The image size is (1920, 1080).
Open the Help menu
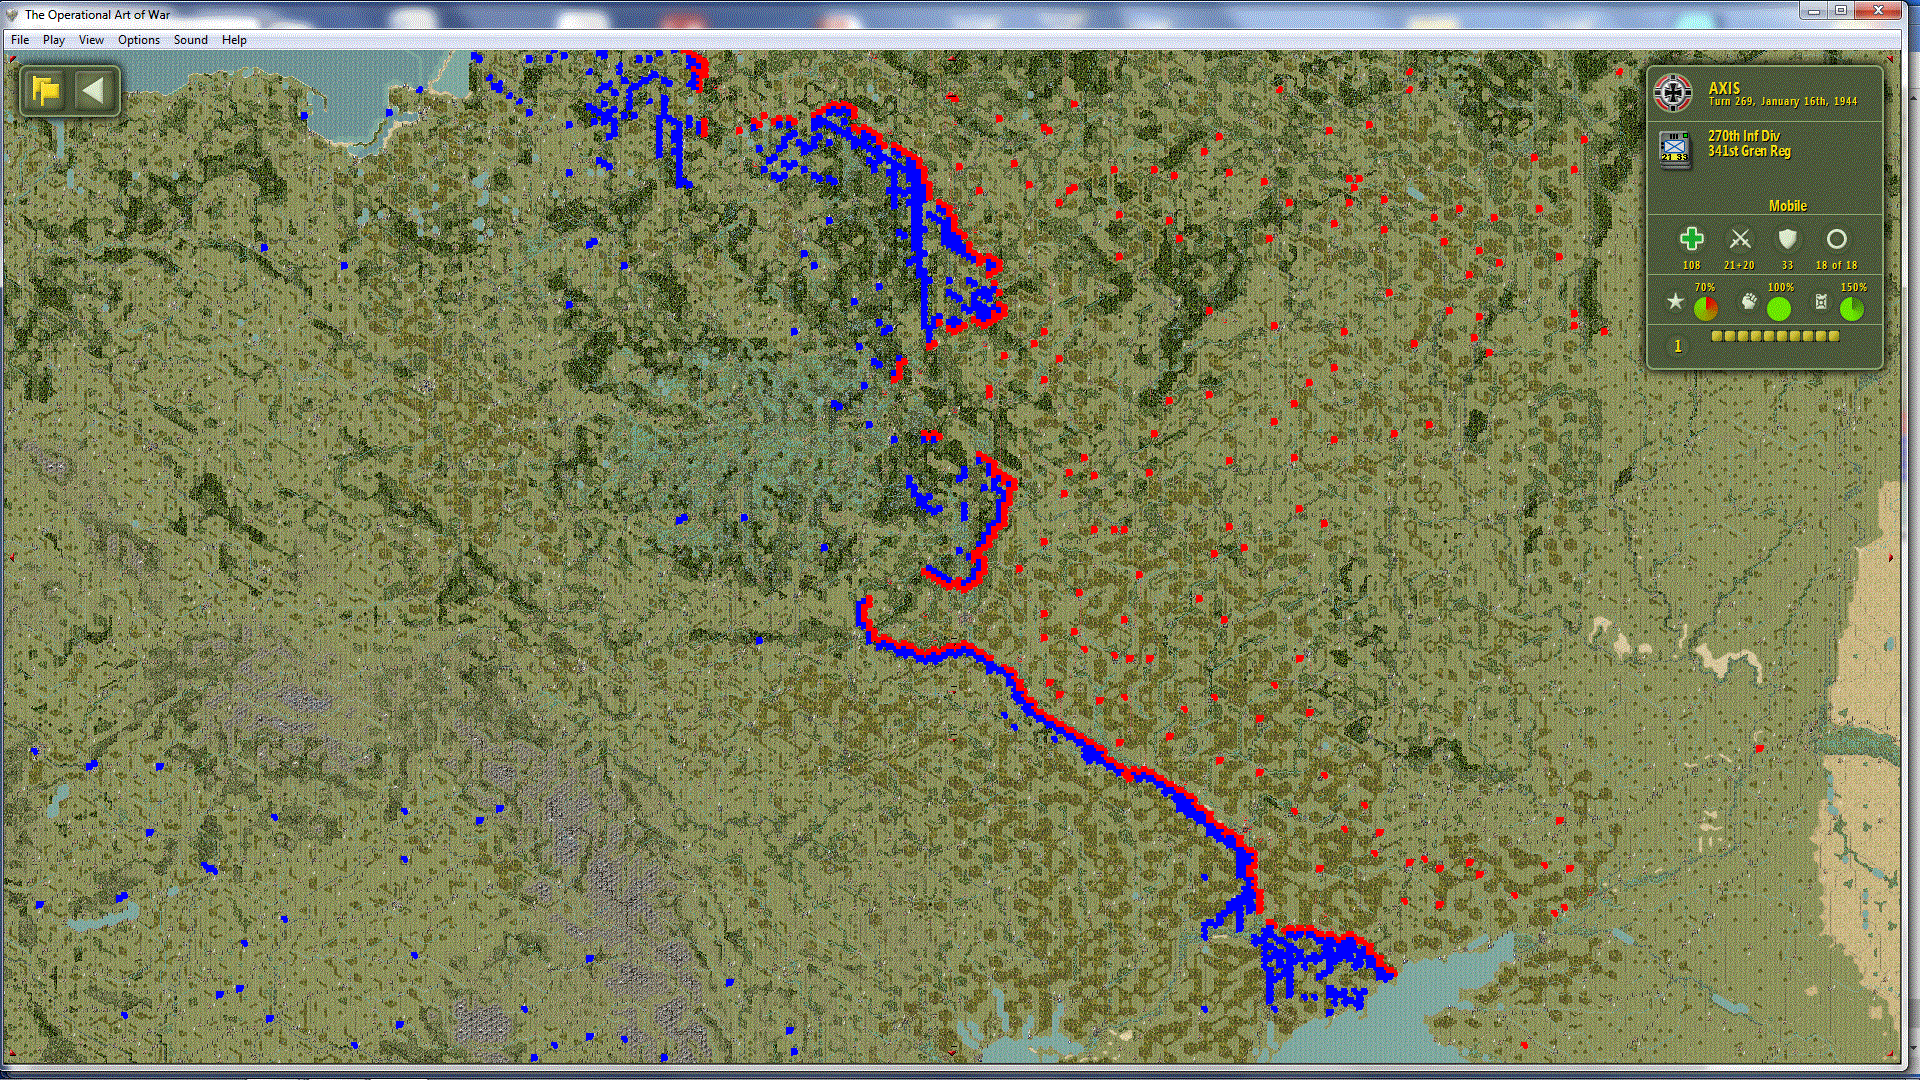tap(234, 40)
